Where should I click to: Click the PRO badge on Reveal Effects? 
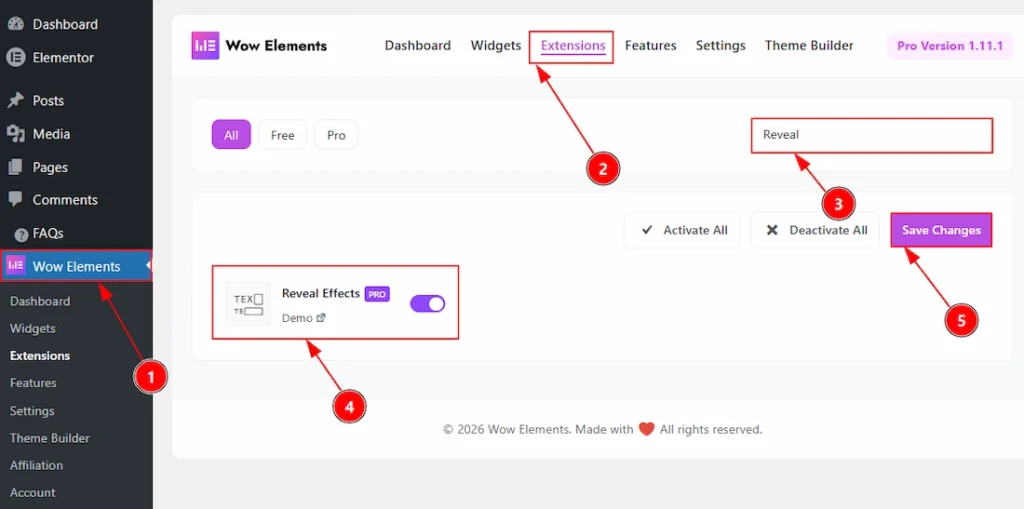pos(377,295)
